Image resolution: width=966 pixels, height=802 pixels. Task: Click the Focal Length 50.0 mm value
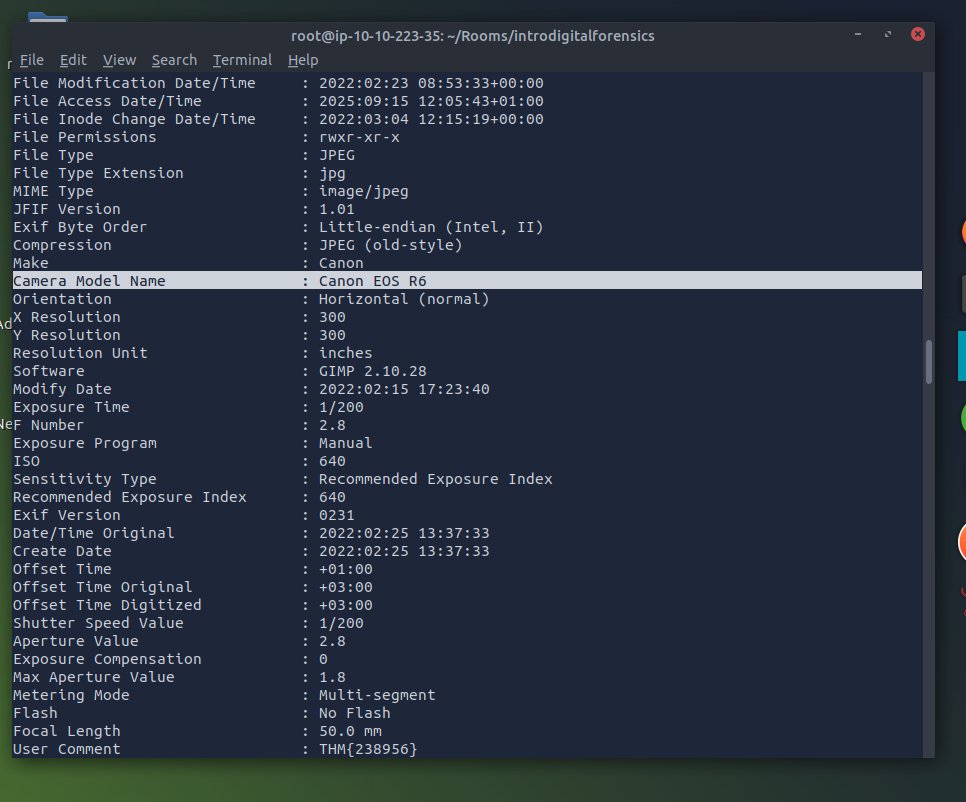point(352,731)
